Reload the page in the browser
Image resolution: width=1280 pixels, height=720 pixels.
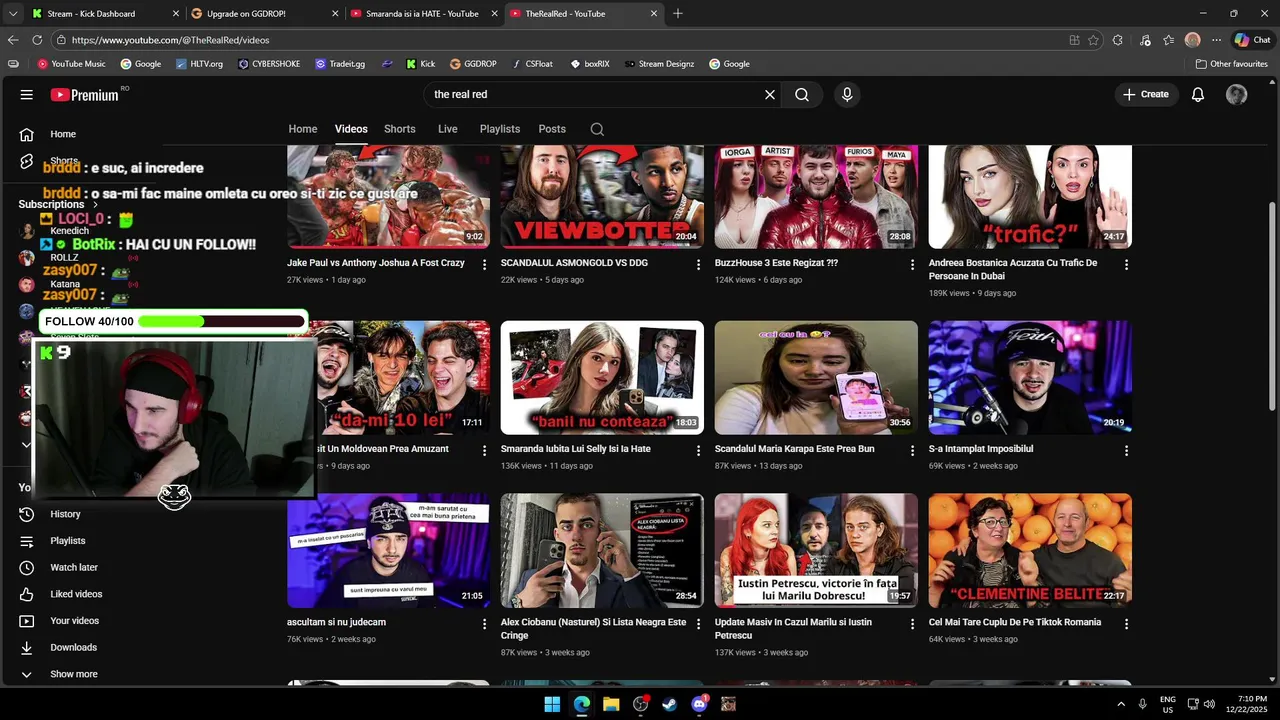[x=37, y=40]
